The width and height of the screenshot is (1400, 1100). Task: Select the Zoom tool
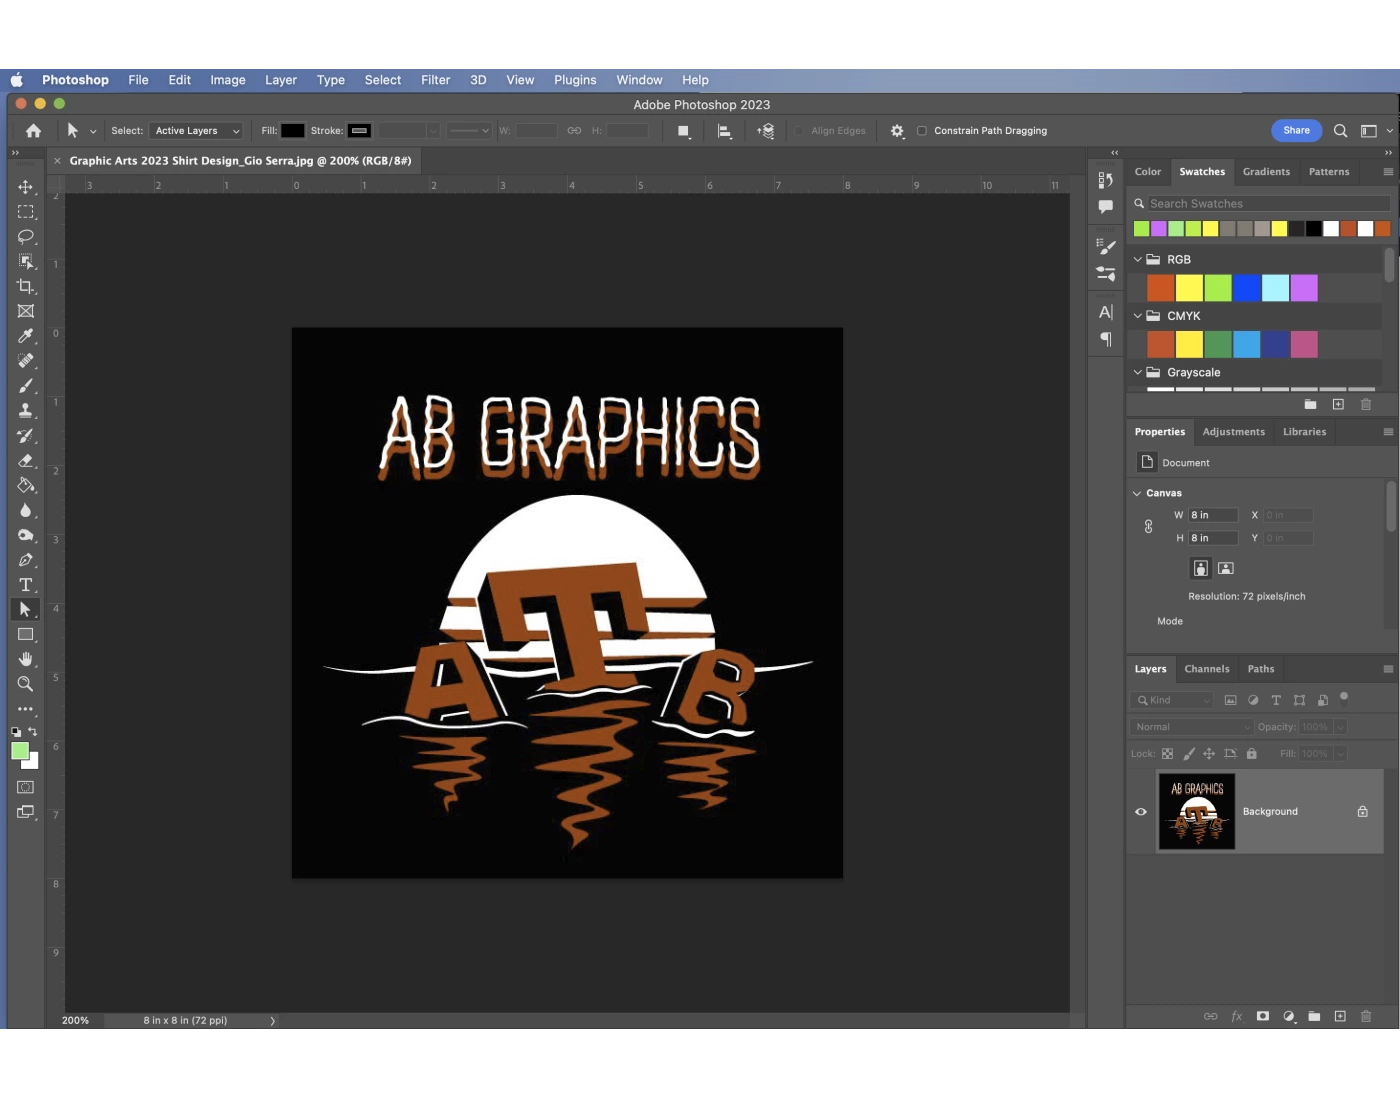[x=26, y=684]
